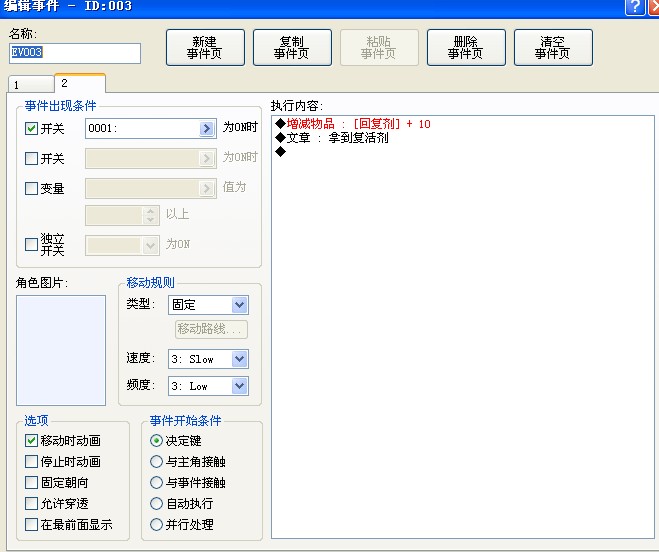The height and width of the screenshot is (552, 659).
Task: Enable the 变量 condition checkbox
Action: pos(32,188)
